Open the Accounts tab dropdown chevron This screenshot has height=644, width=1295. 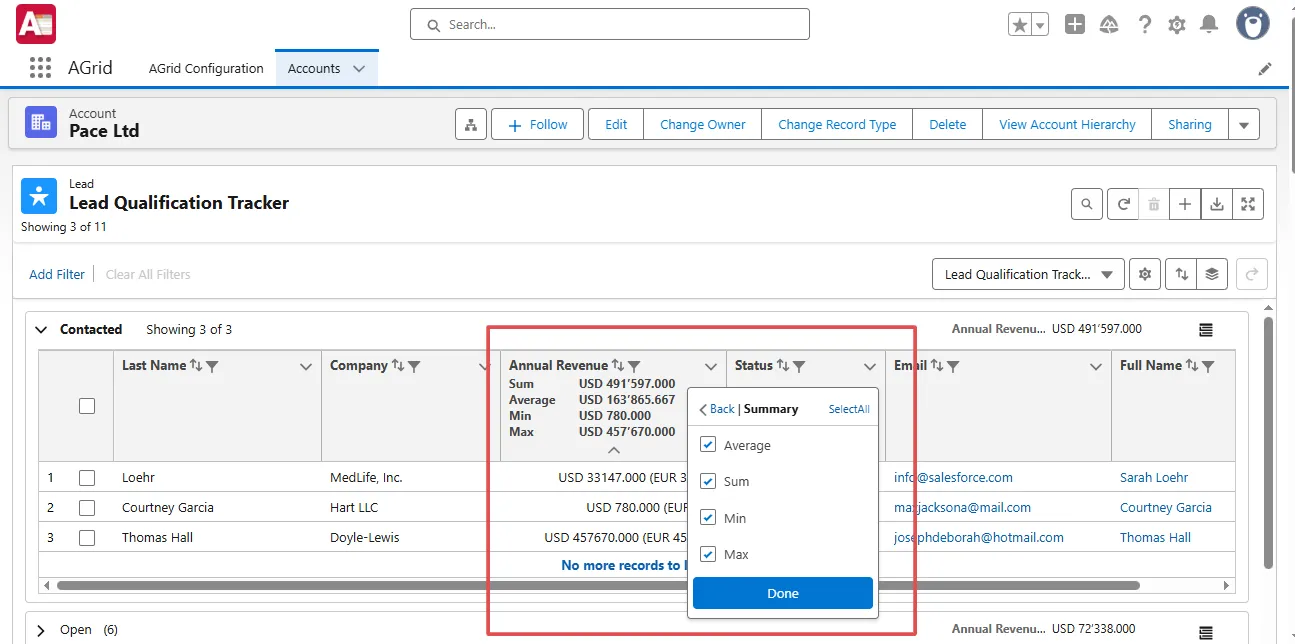point(359,69)
